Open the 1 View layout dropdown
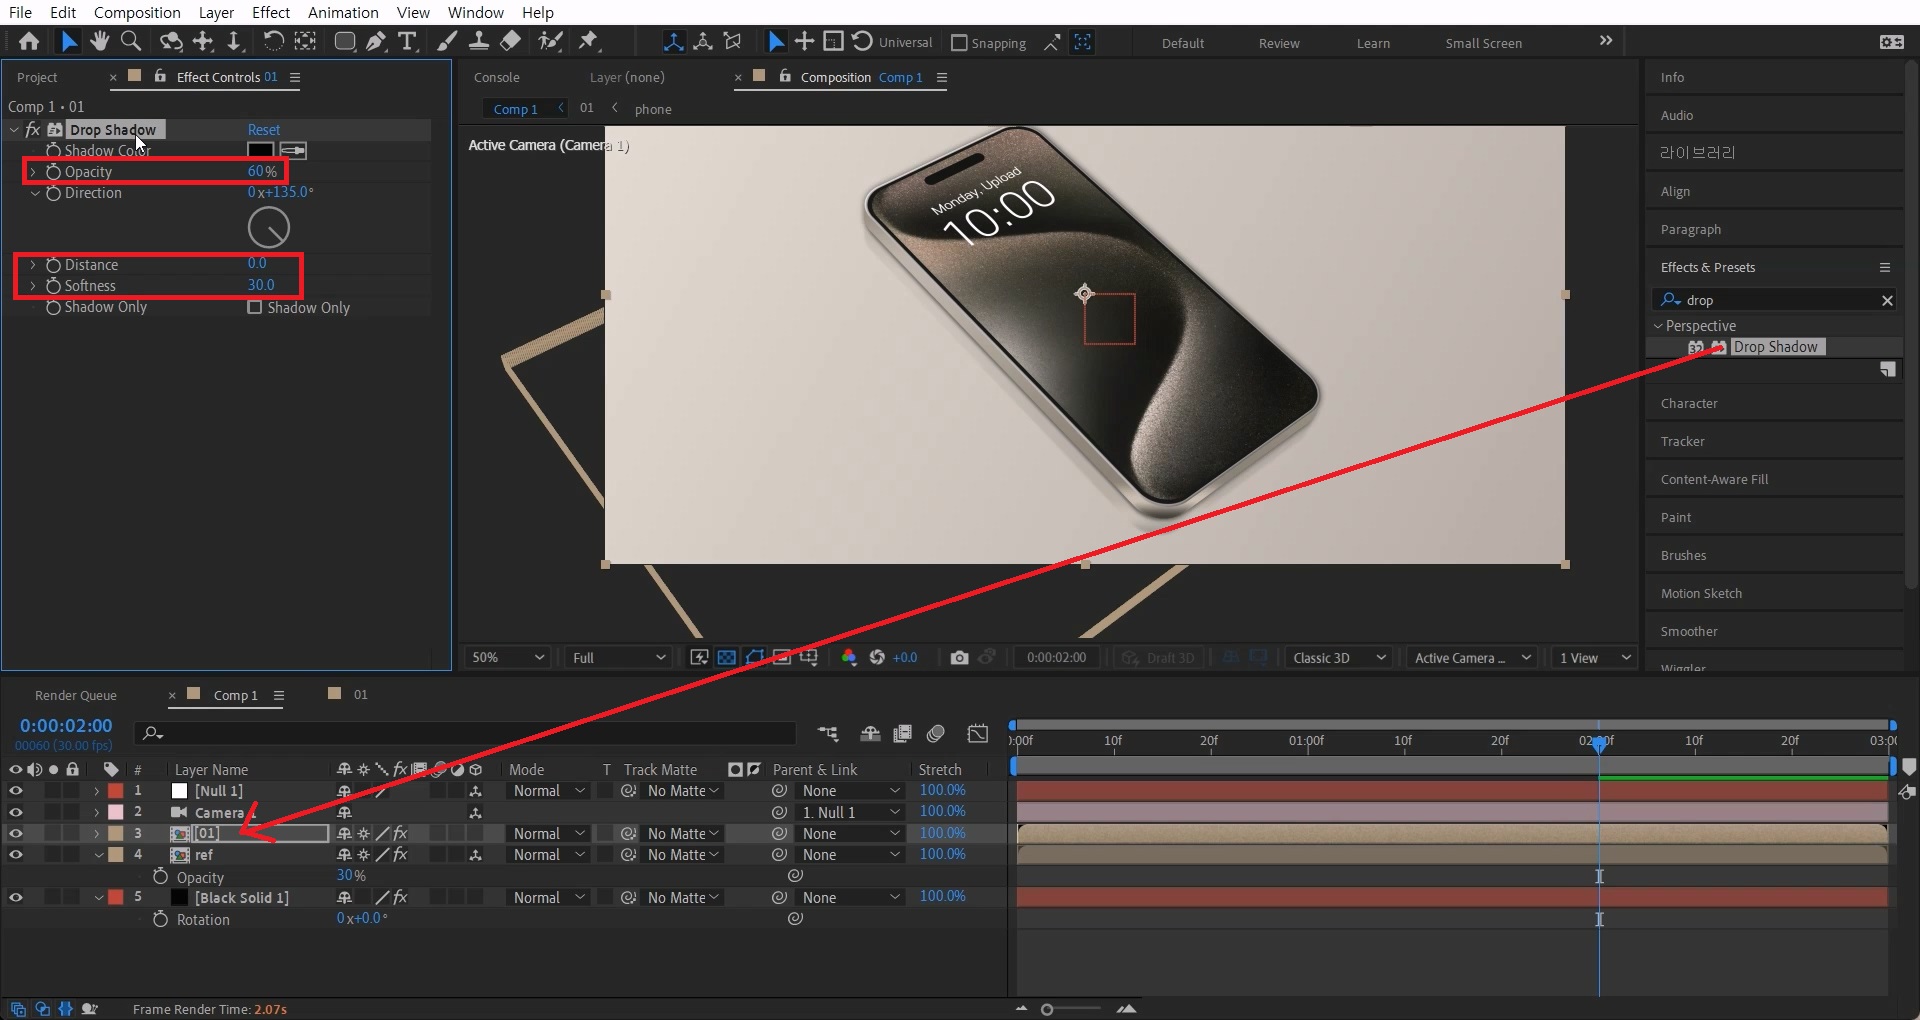This screenshot has height=1020, width=1920. 1595,657
